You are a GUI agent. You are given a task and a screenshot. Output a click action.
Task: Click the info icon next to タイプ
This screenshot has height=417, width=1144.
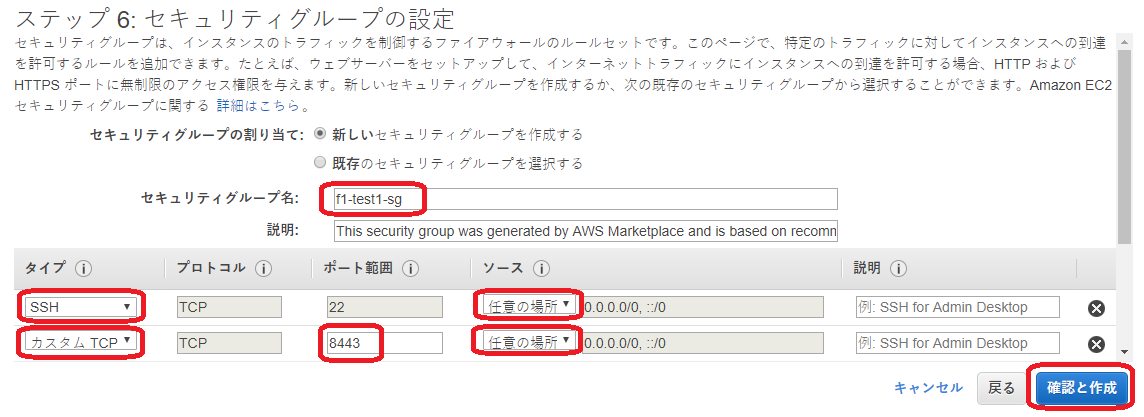[x=84, y=269]
